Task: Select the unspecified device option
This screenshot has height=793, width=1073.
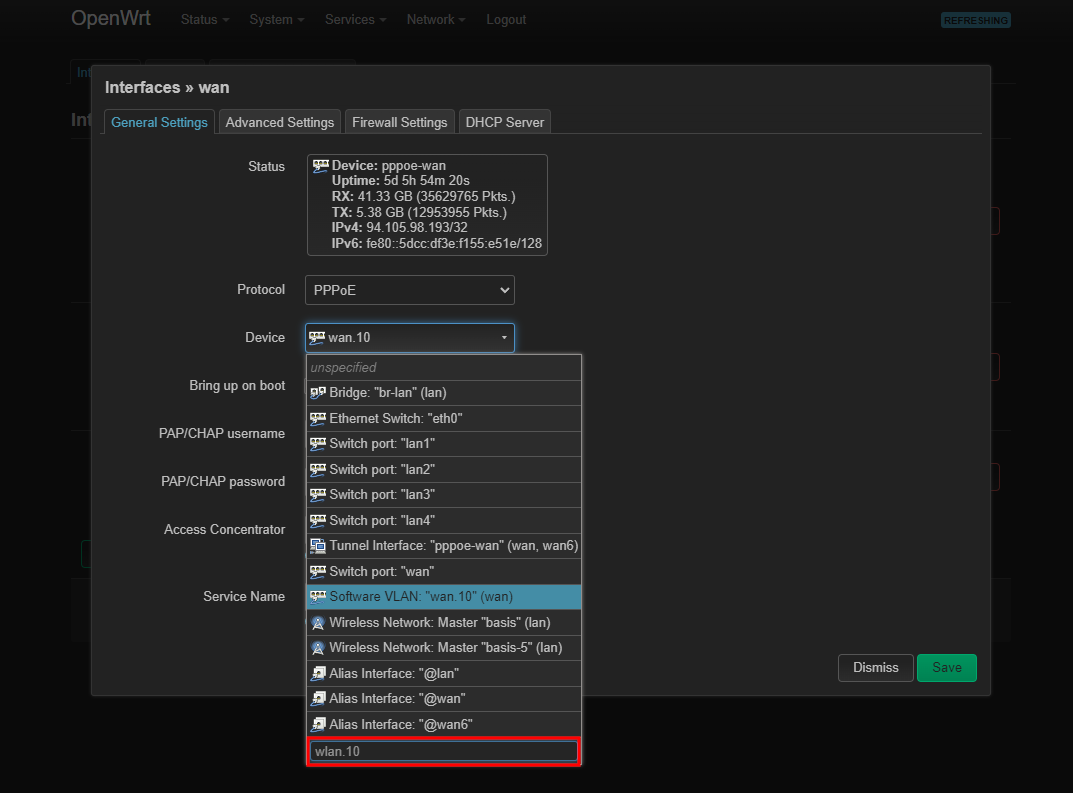Action: point(443,368)
